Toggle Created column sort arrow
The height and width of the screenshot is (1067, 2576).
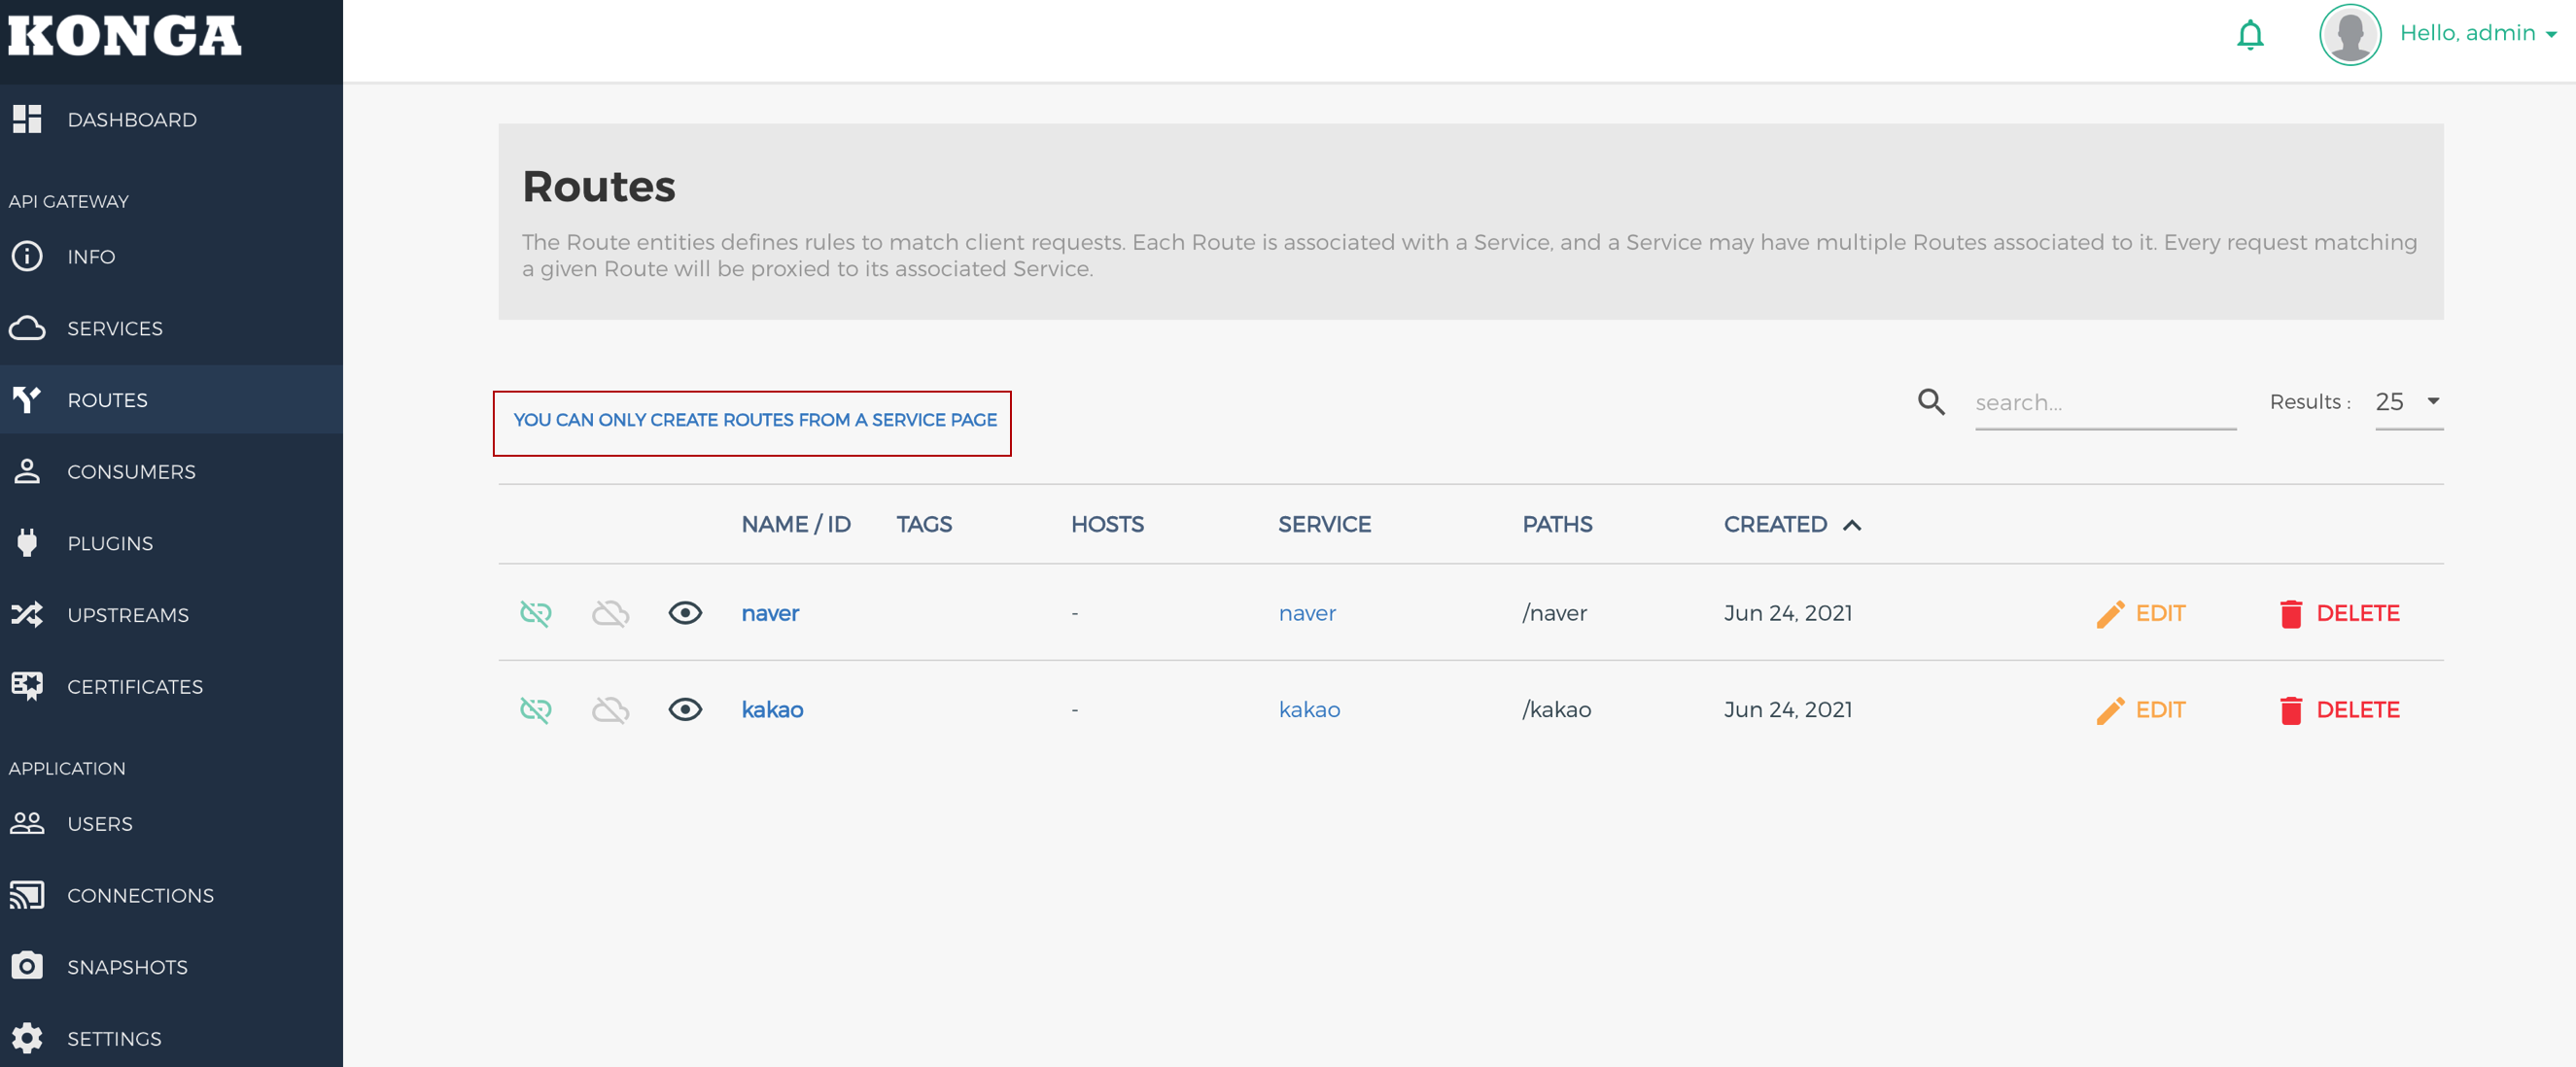pyautogui.click(x=1852, y=525)
